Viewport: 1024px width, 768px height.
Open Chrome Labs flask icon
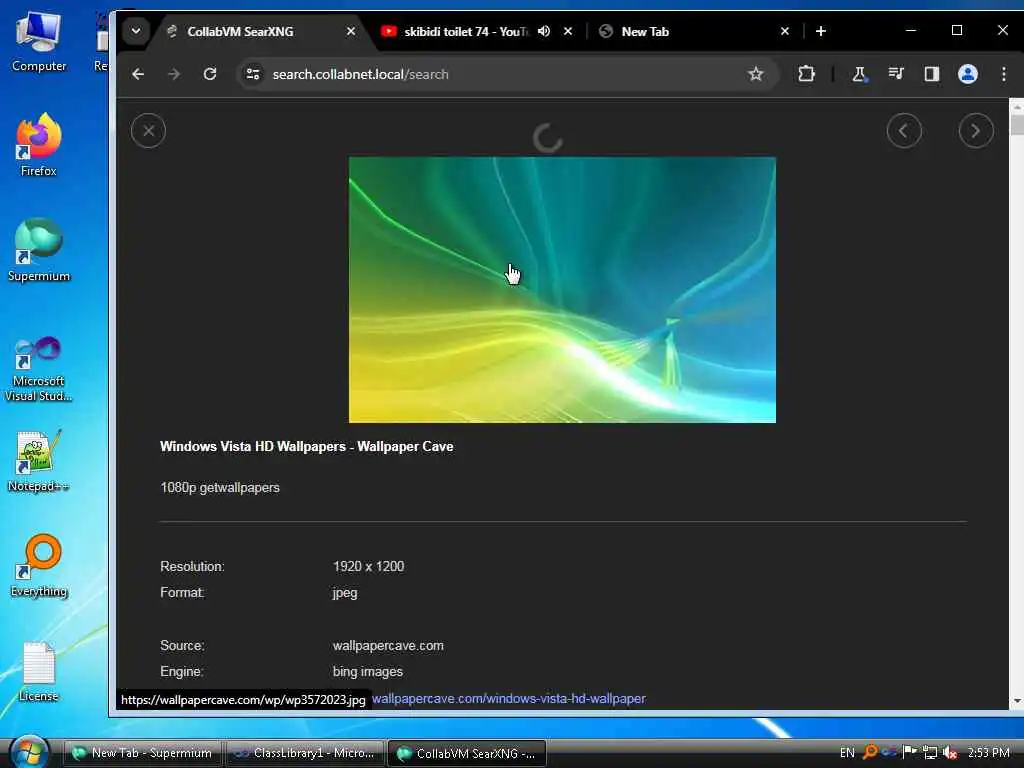pos(859,74)
